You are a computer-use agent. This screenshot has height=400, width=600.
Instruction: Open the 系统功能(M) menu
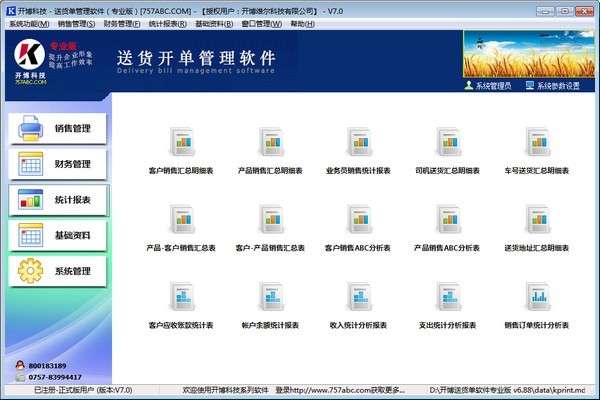point(29,24)
